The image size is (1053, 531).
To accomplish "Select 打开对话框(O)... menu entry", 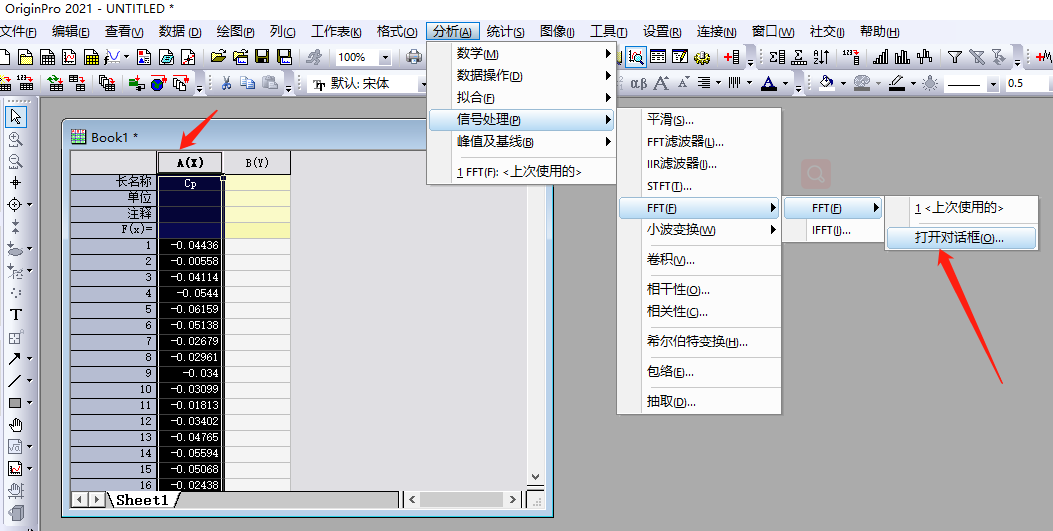I will [x=960, y=238].
